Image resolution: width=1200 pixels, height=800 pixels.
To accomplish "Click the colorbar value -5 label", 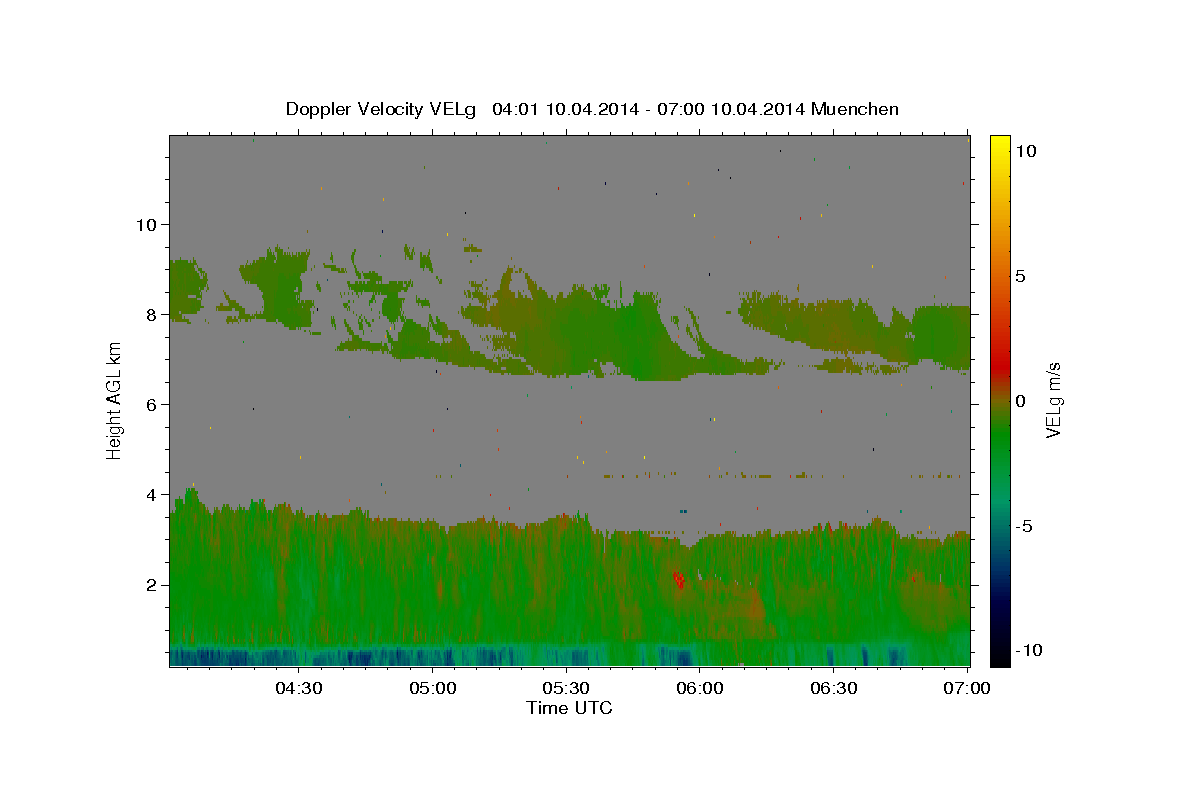I will pos(1023,526).
